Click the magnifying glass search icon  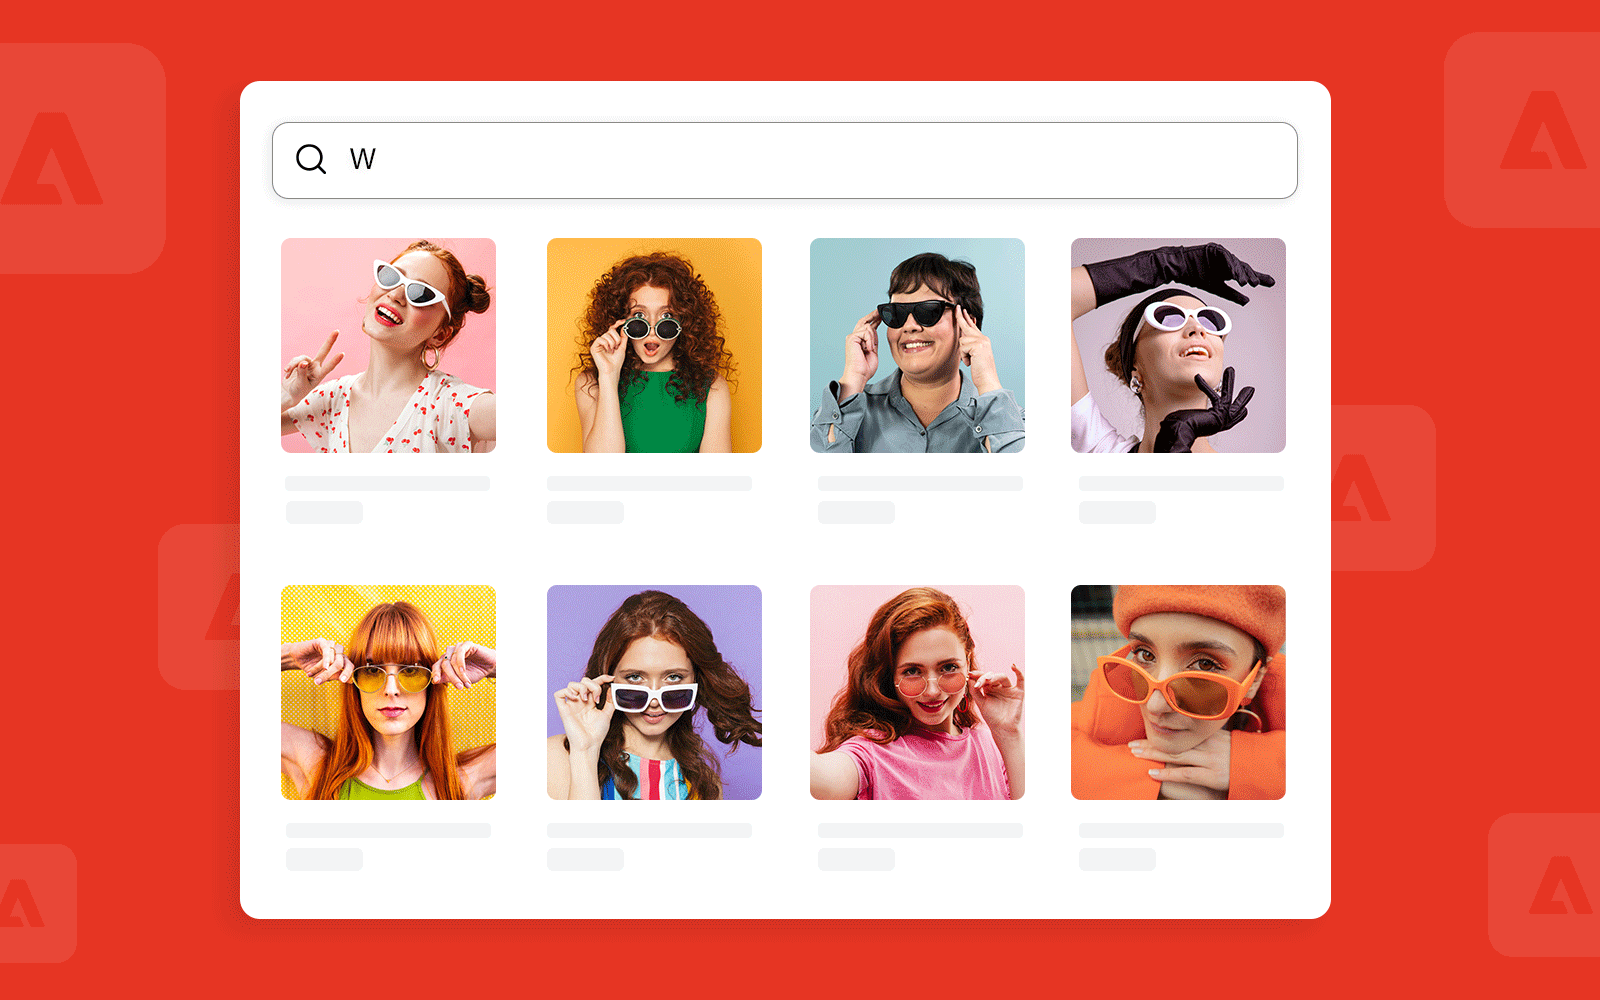pyautogui.click(x=311, y=159)
